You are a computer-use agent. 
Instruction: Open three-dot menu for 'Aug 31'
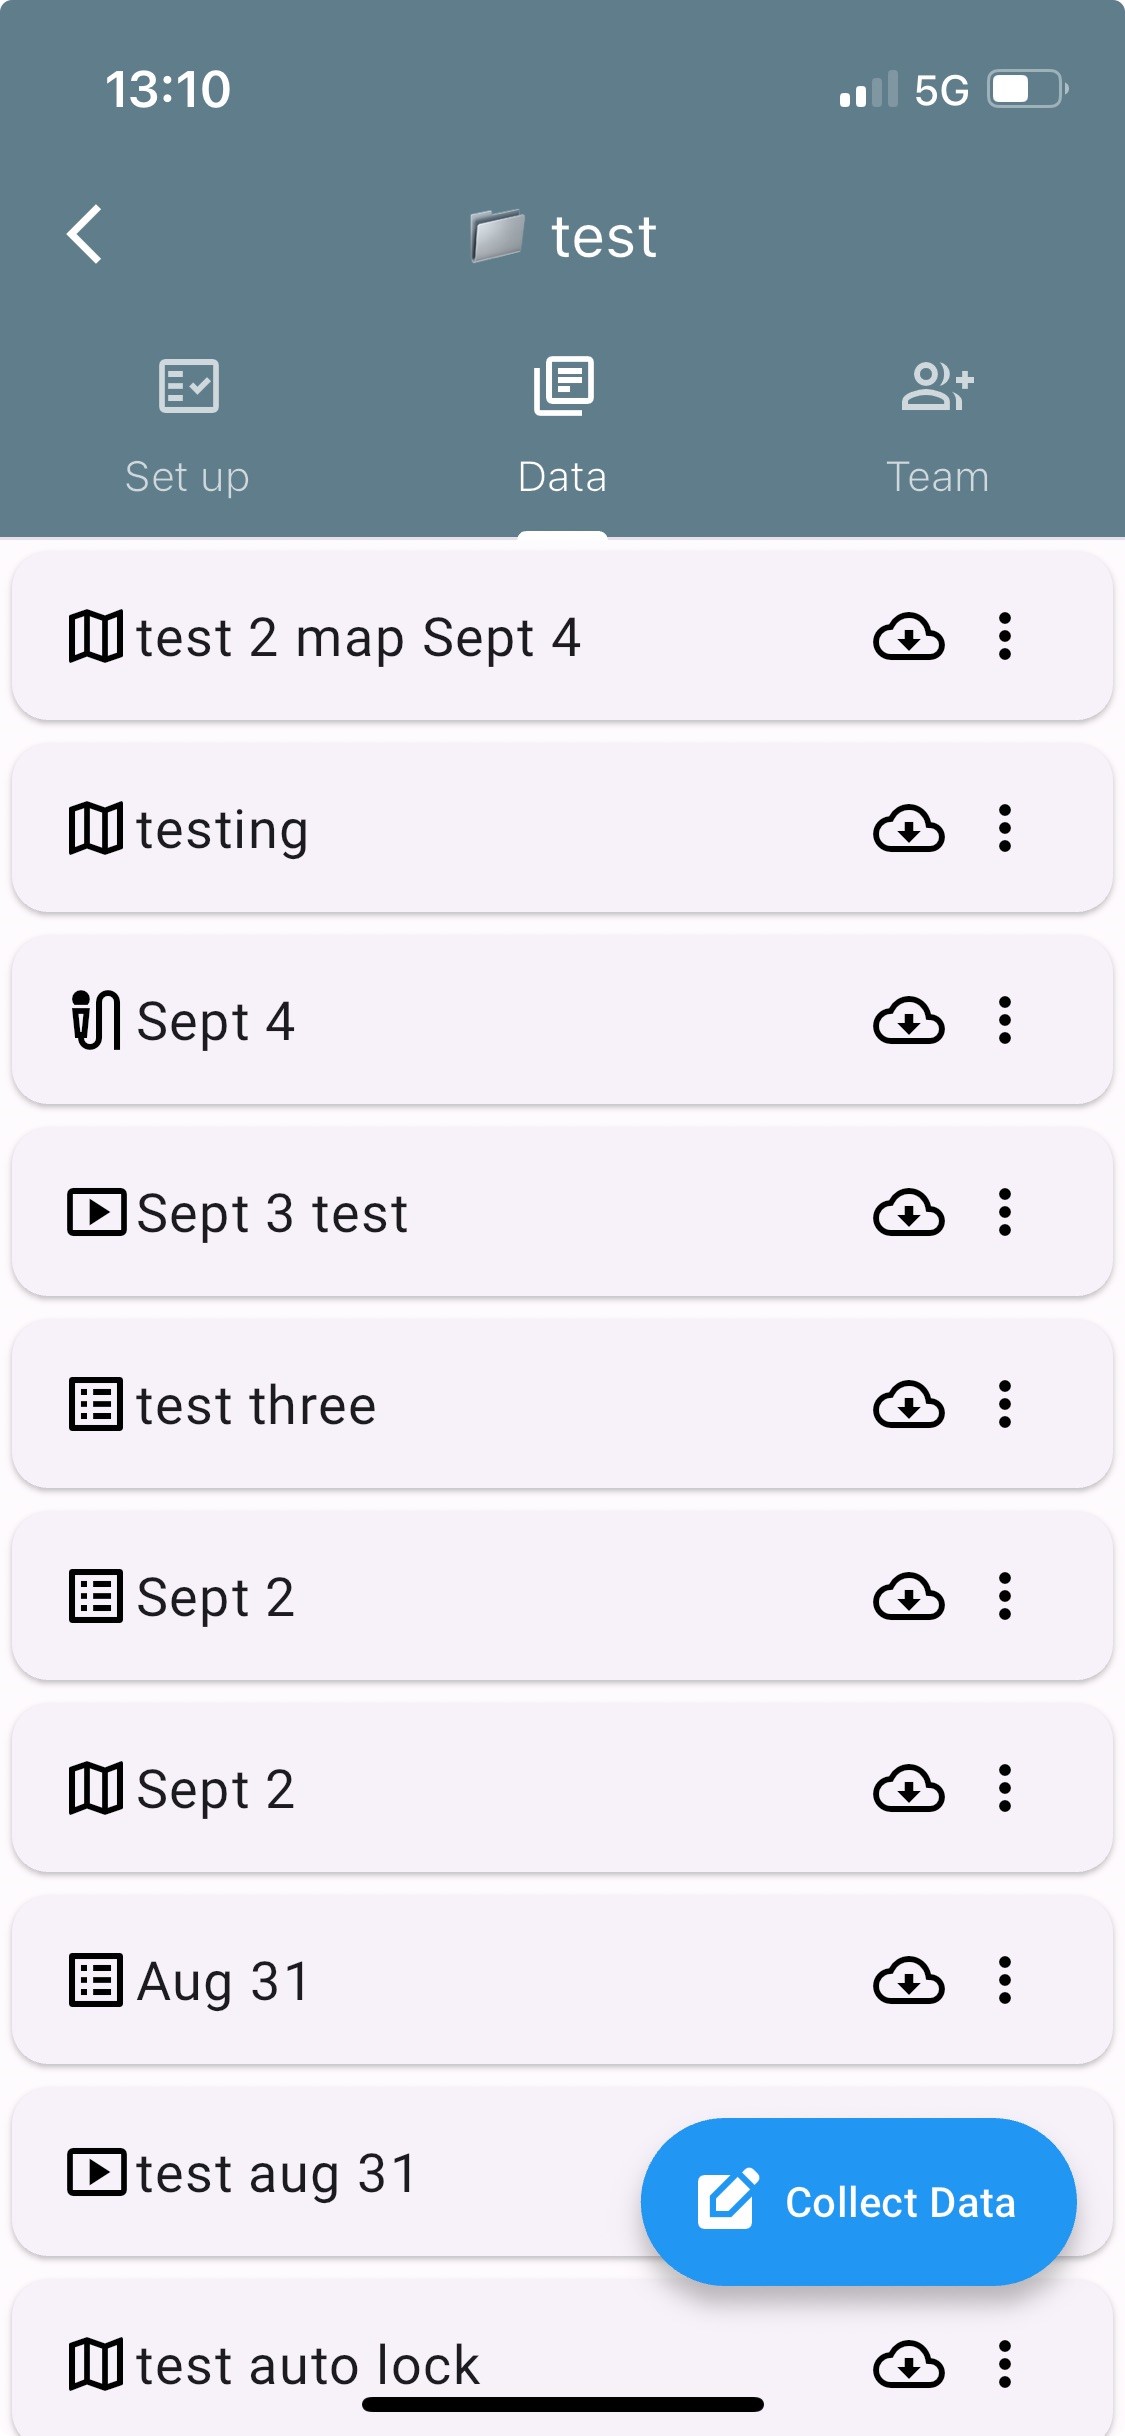click(1005, 1981)
